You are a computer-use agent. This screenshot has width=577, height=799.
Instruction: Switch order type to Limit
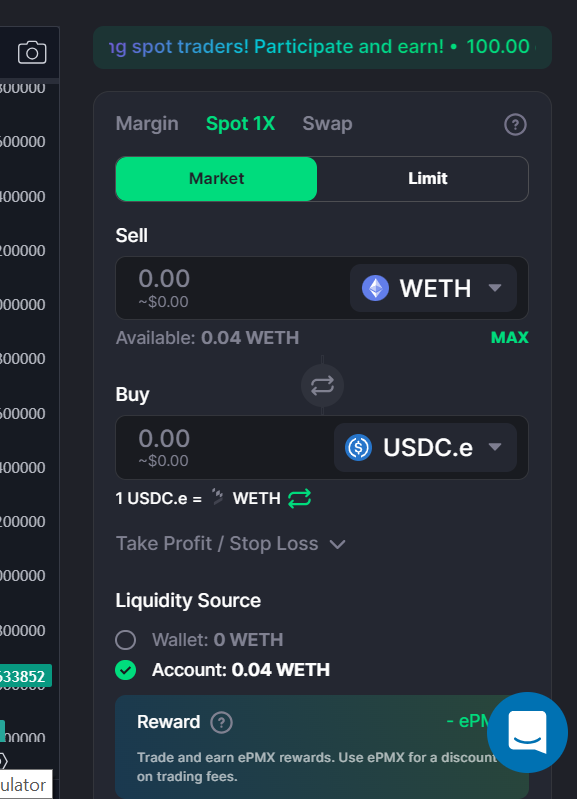pos(427,179)
